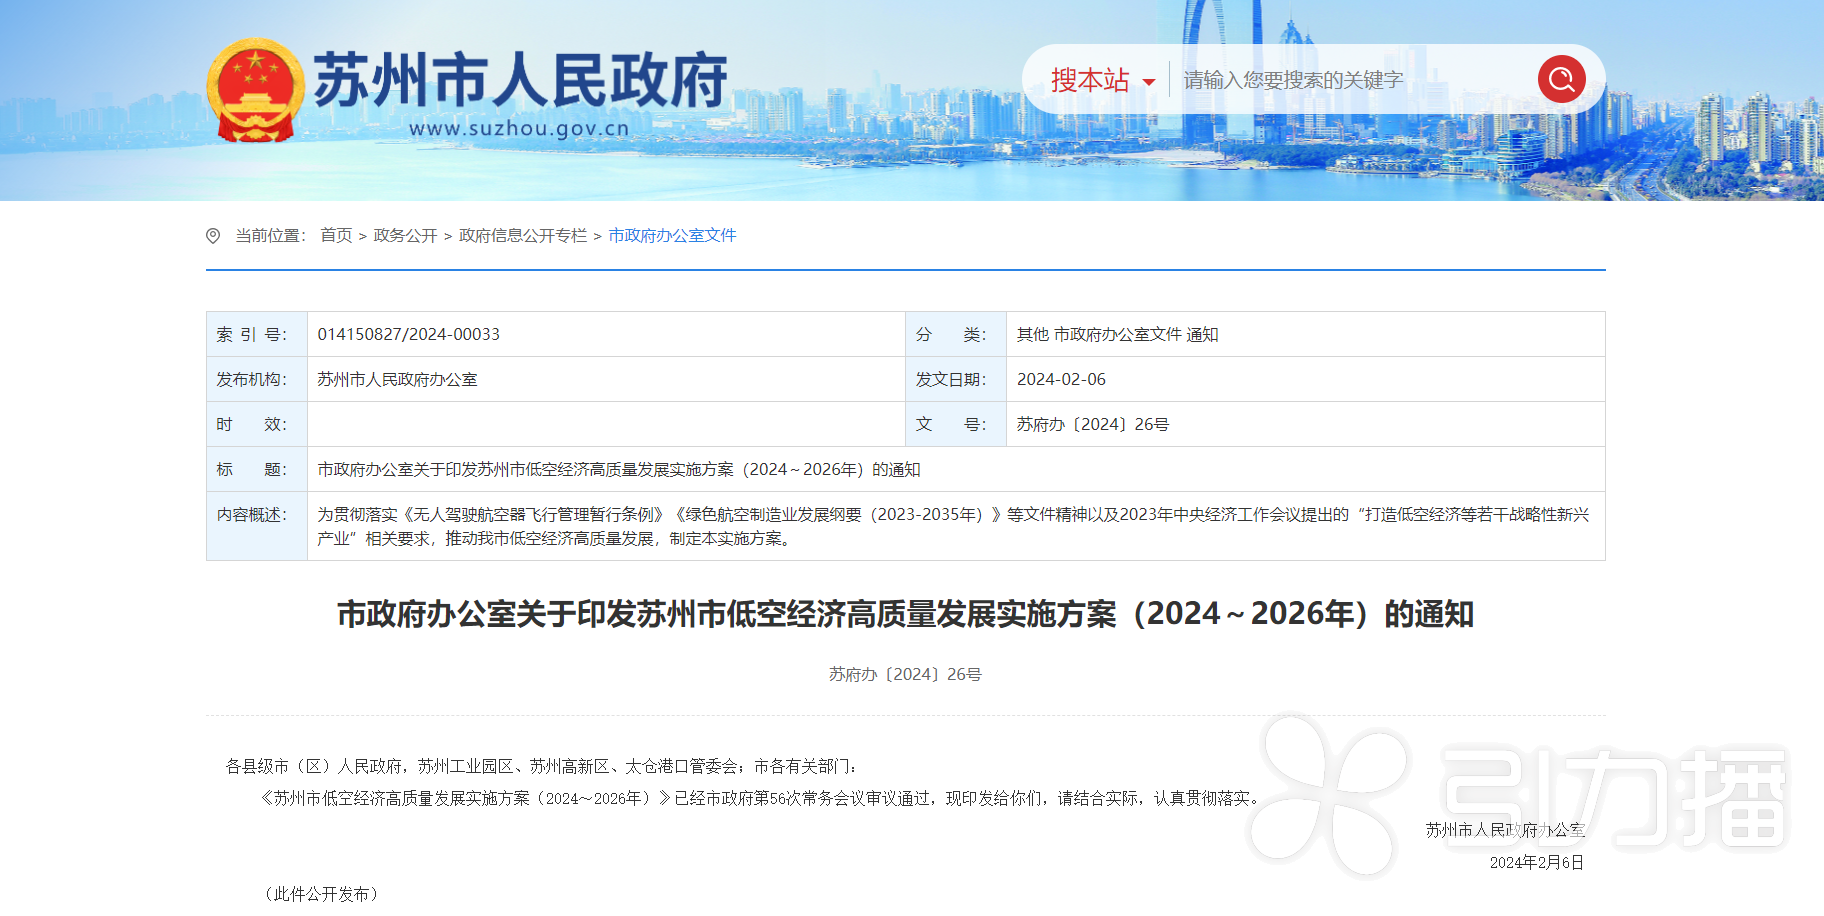Click the 其他 市政府办公室文件 通知 category cell
Image resolution: width=1824 pixels, height=916 pixels.
(1117, 334)
